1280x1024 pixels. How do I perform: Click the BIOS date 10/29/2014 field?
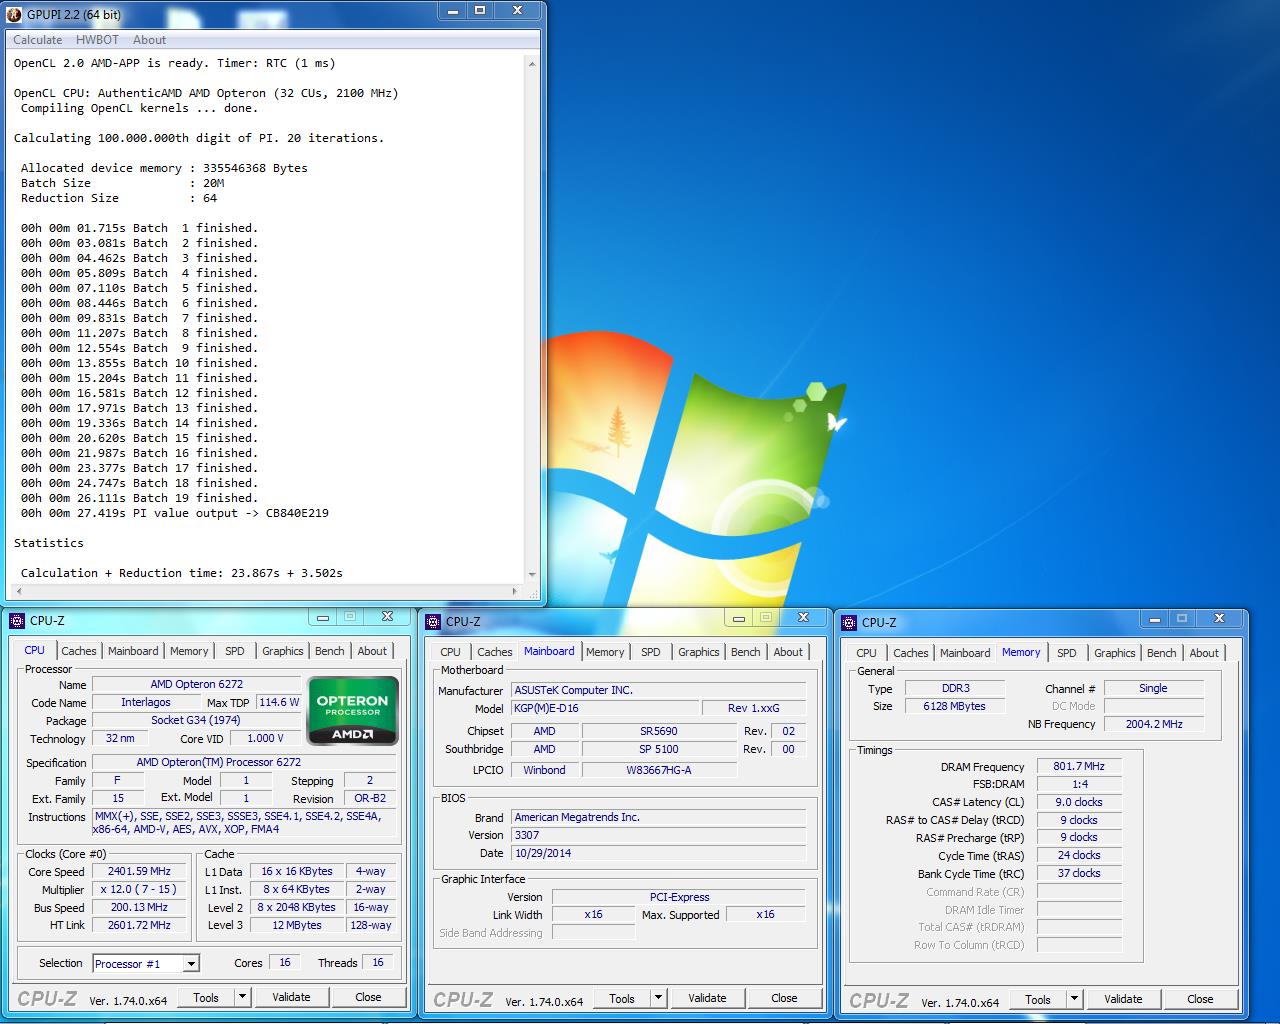click(658, 853)
